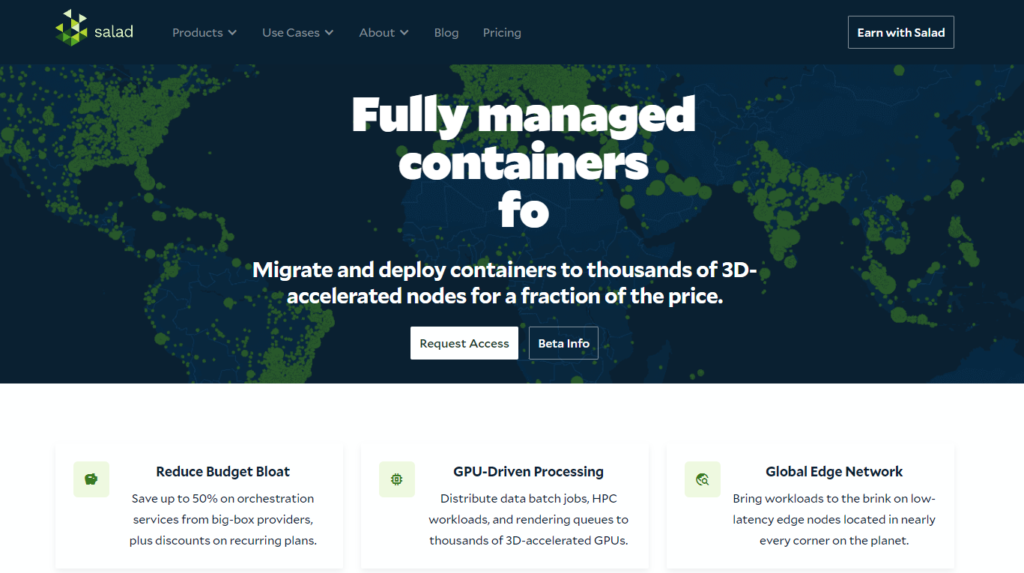Viewport: 1024px width, 573px height.
Task: Go to the Pricing page
Action: pos(502,33)
